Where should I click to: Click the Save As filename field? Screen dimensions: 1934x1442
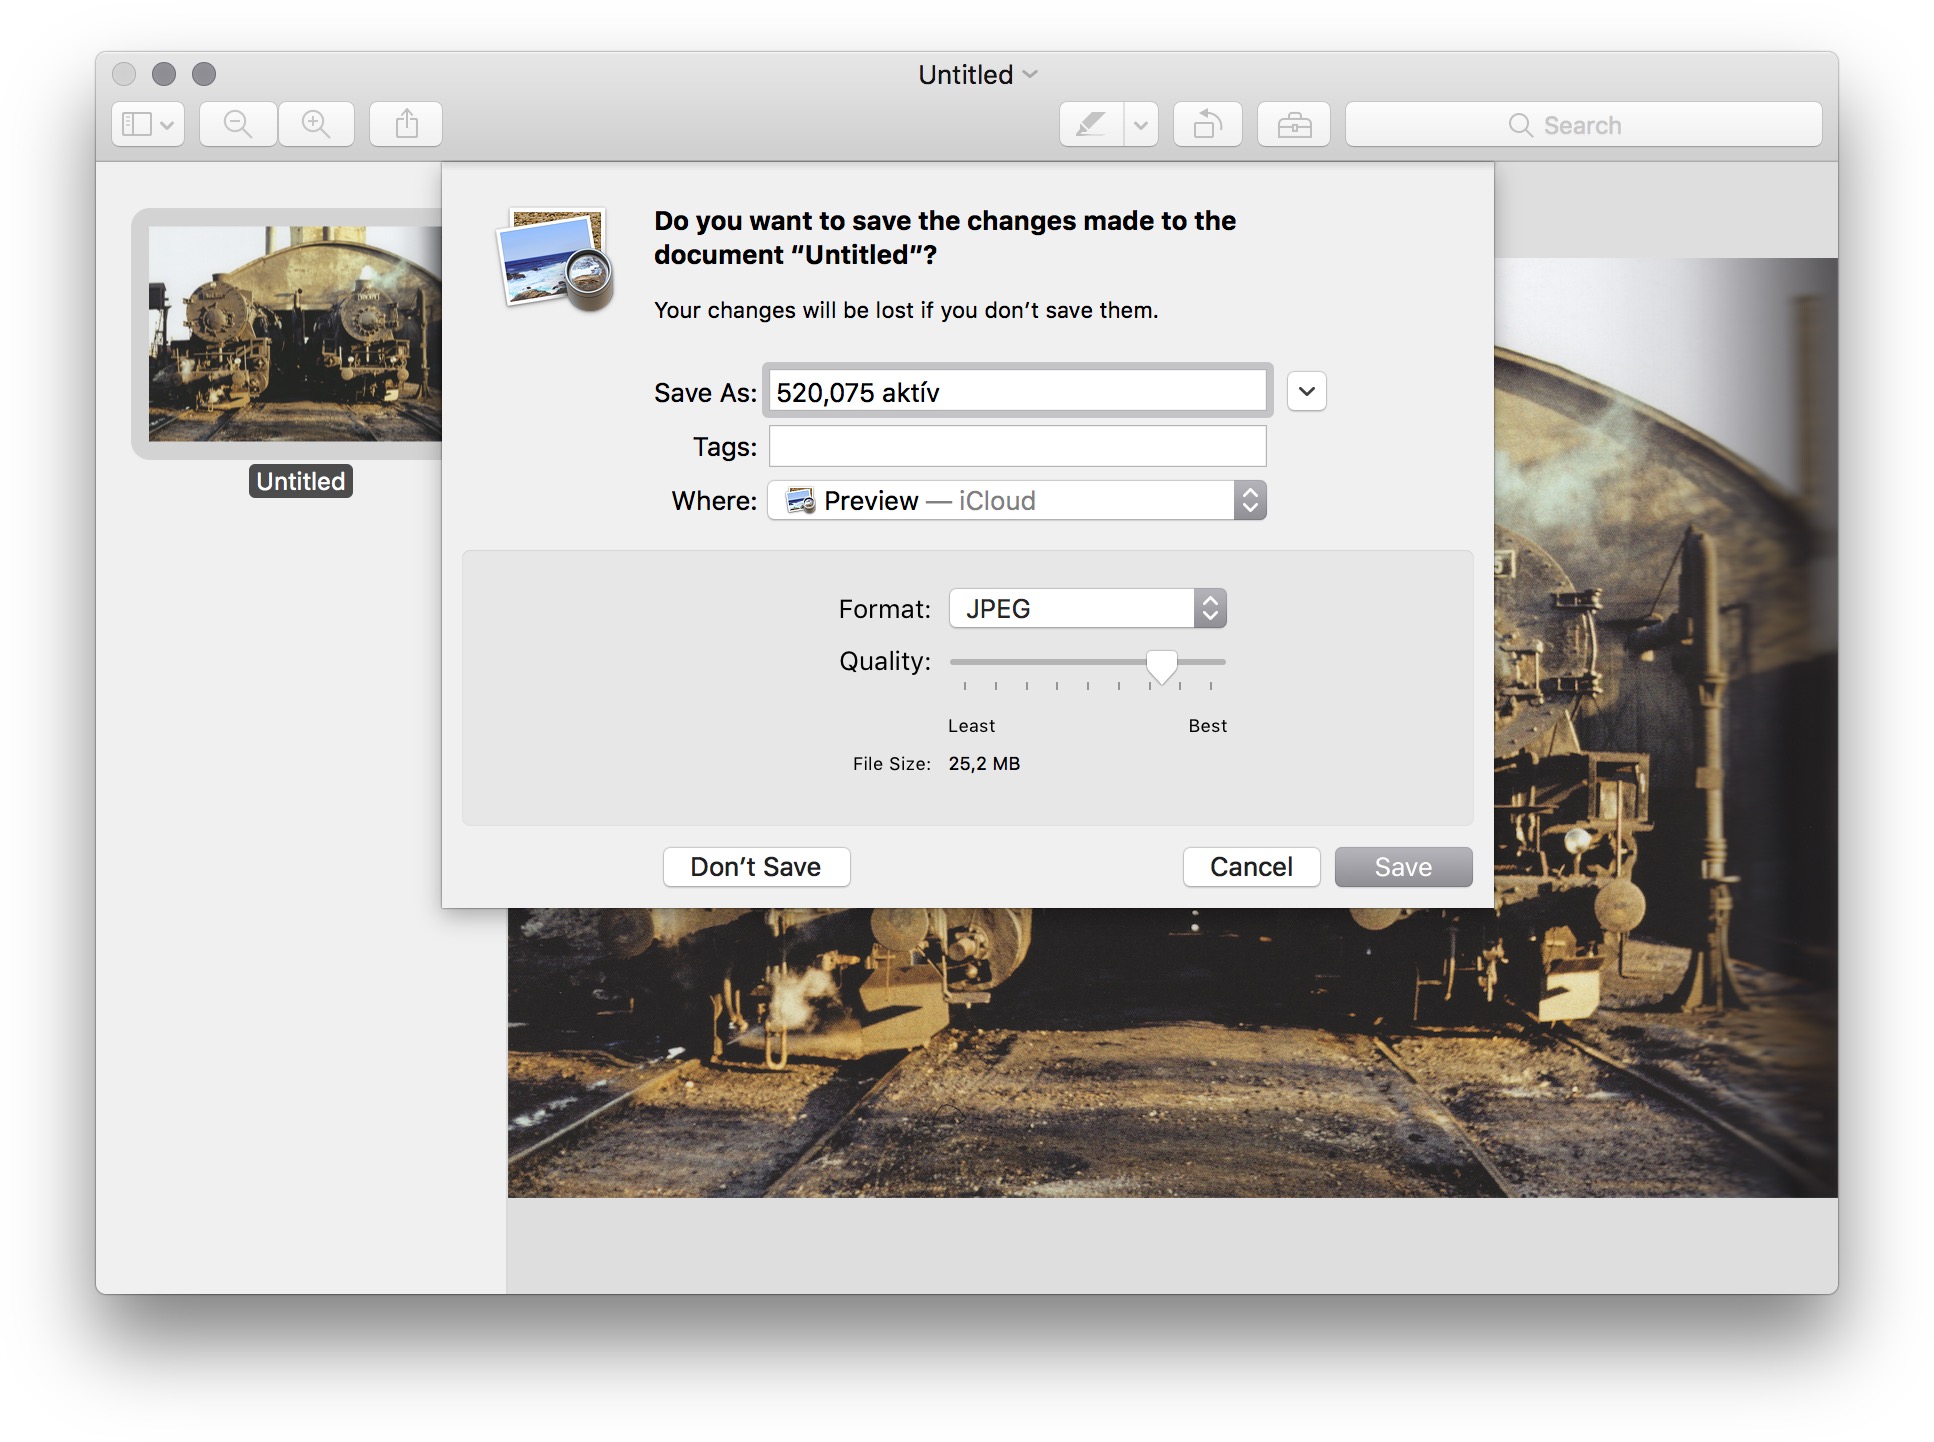1017,391
